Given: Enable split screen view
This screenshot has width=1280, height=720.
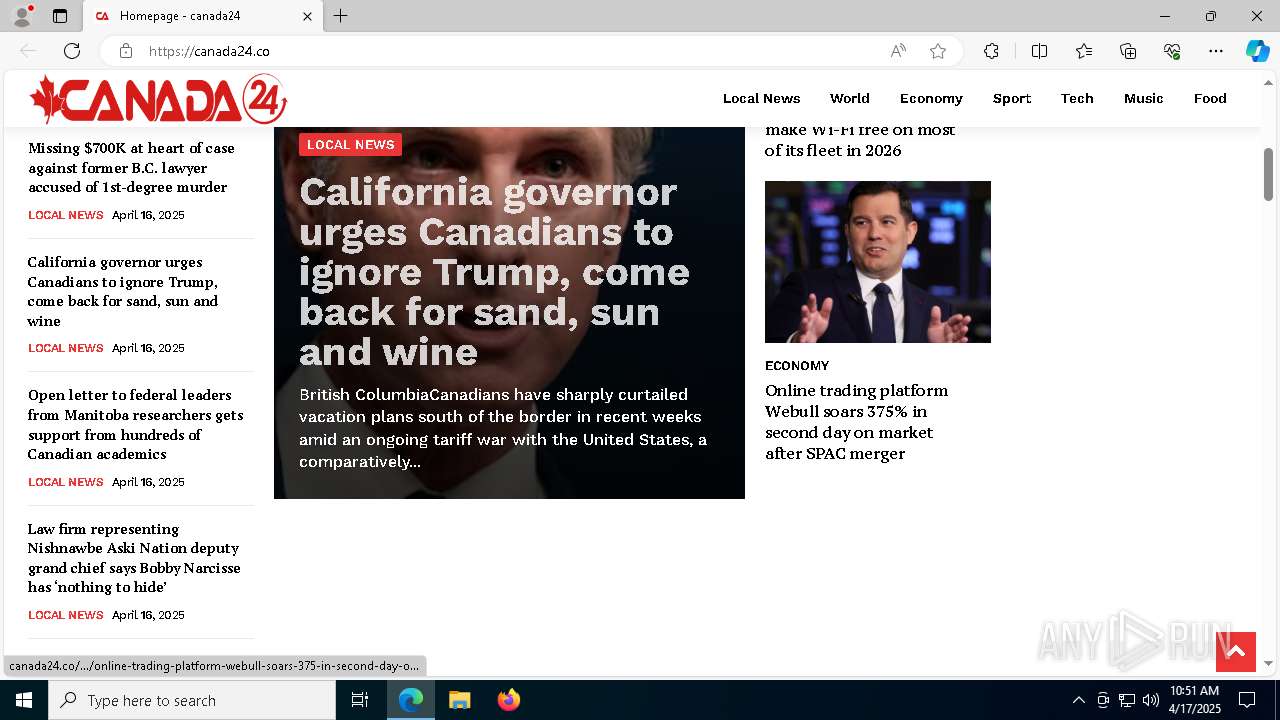Looking at the screenshot, I should point(1039,51).
